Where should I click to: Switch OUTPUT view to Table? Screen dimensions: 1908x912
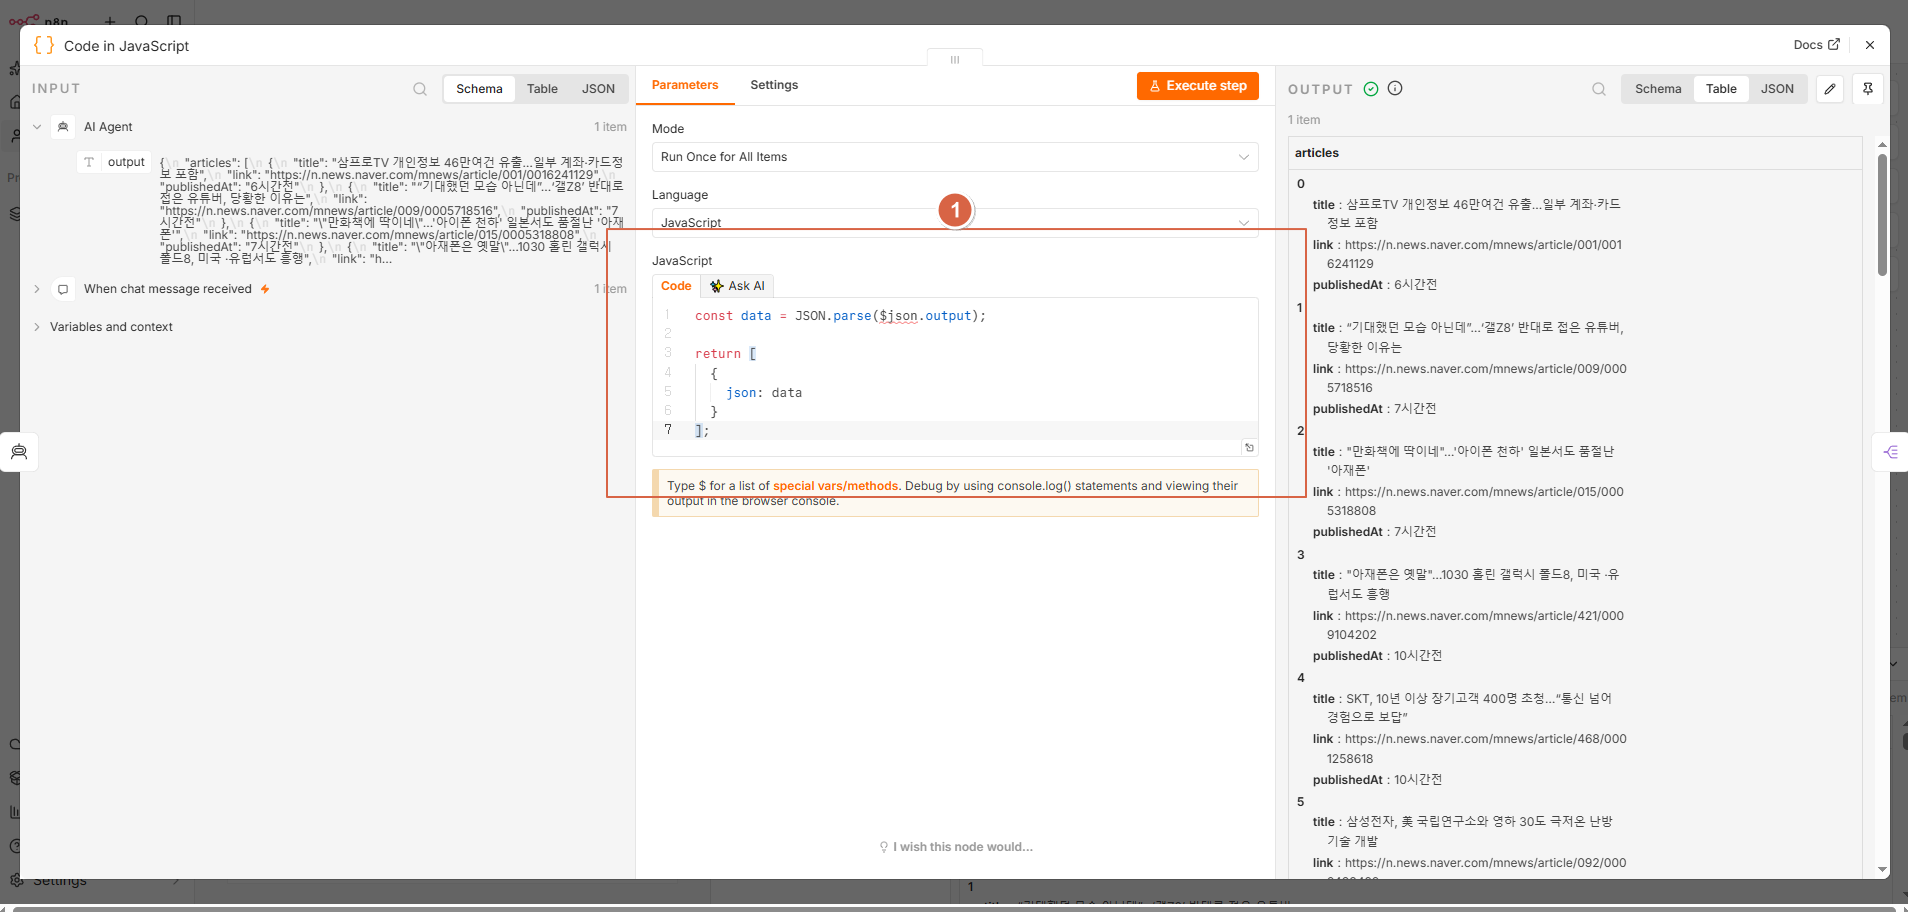point(1721,89)
